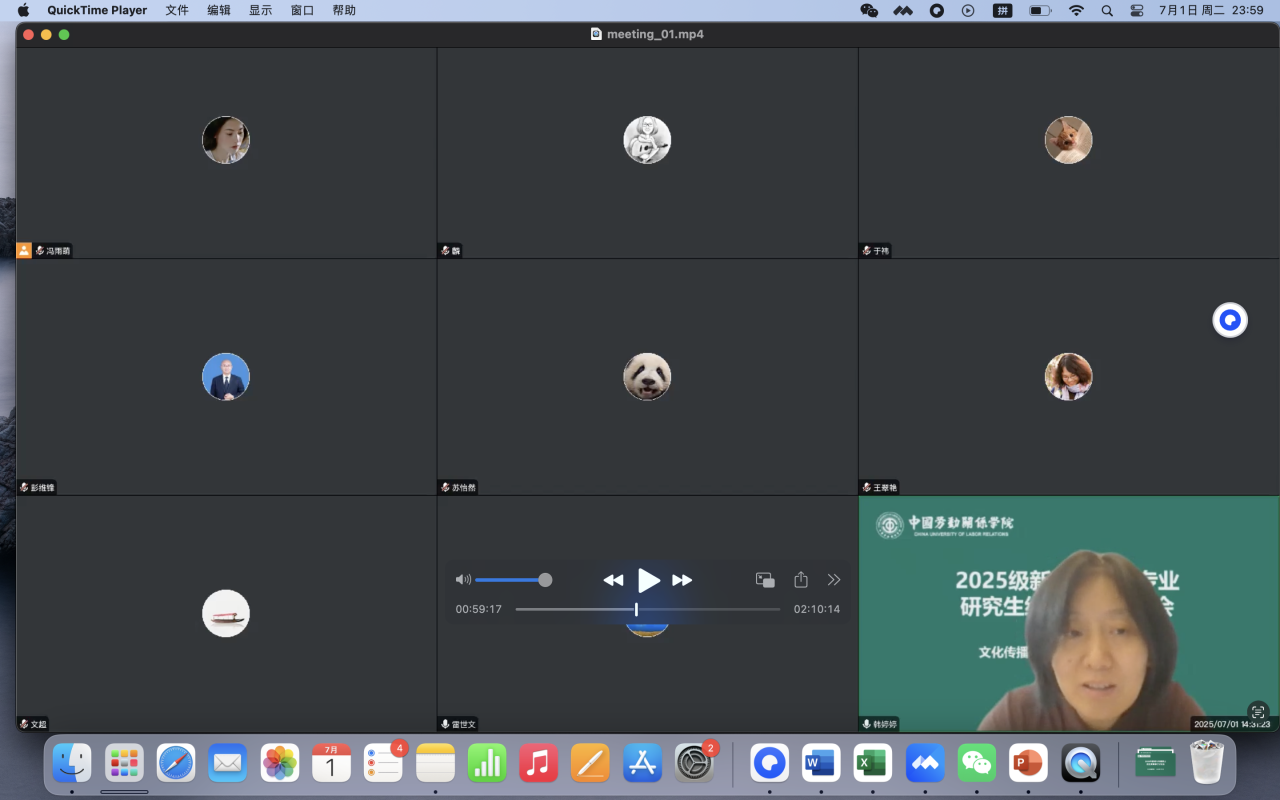Expand more options with double chevron icon
The height and width of the screenshot is (800, 1280).
tap(834, 580)
